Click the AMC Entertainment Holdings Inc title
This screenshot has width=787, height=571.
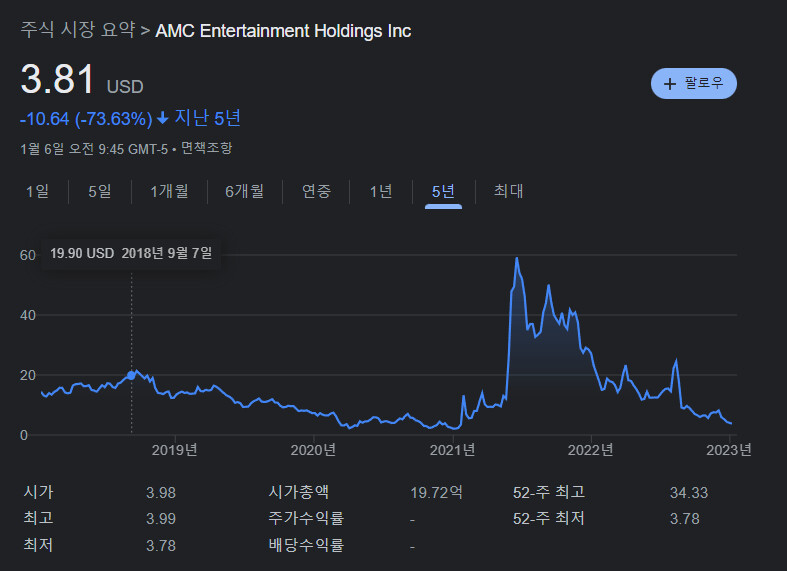[x=283, y=31]
